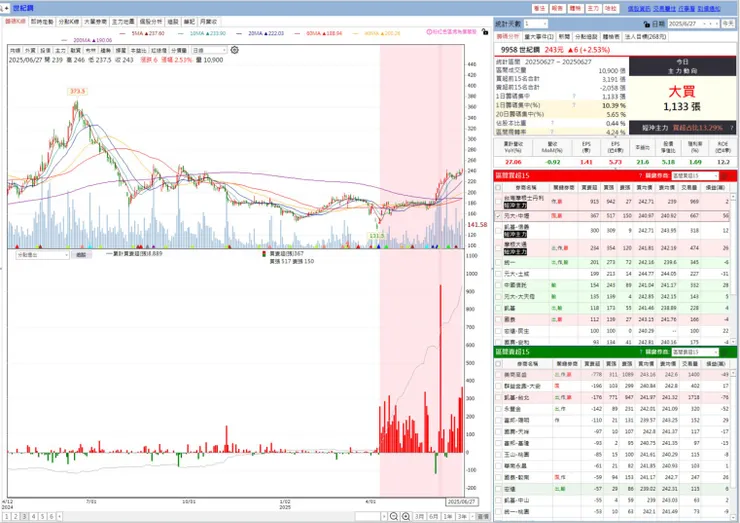Check the box for 玉山-桃園 row

498,455
